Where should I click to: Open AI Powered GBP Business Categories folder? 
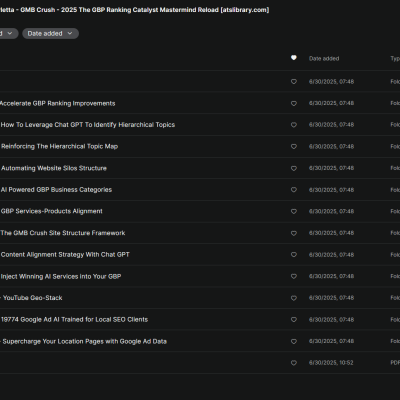coord(56,190)
